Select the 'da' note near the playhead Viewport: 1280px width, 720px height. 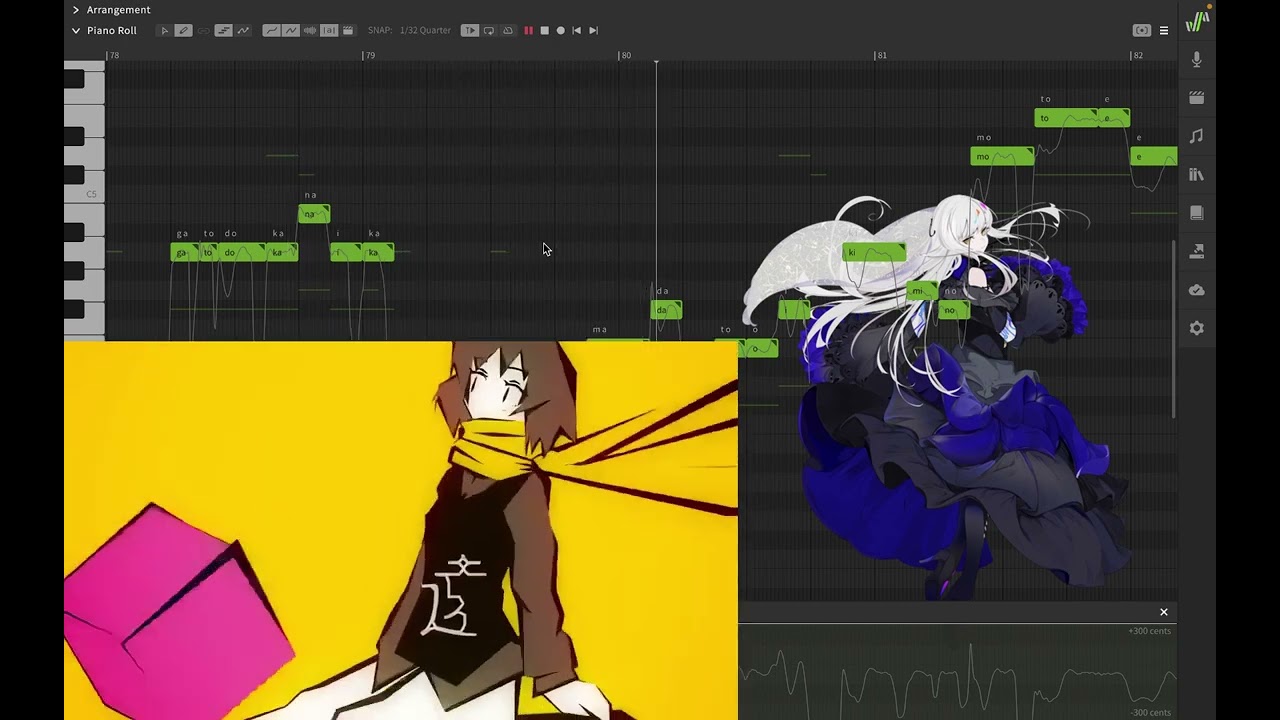[666, 310]
